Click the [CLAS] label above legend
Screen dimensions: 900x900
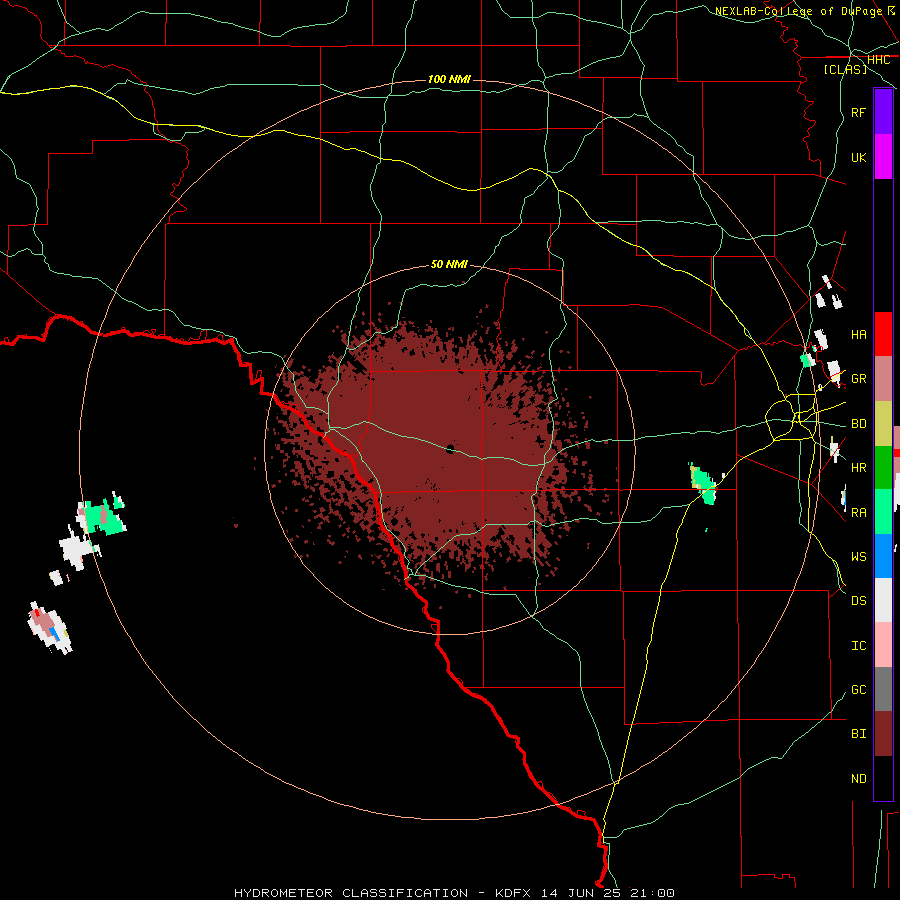tap(845, 69)
